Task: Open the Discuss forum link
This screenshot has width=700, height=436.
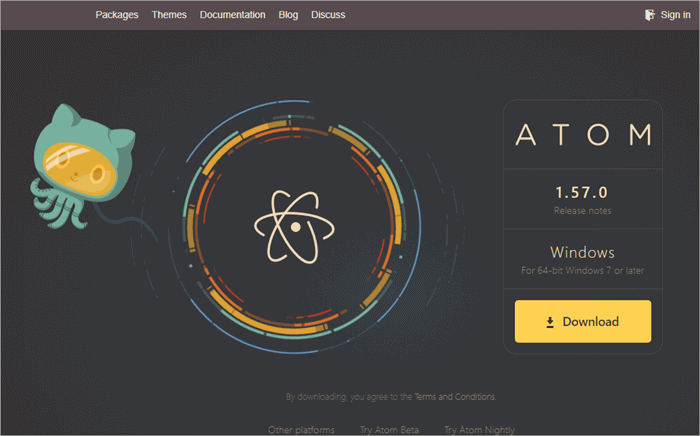Action: click(x=328, y=15)
